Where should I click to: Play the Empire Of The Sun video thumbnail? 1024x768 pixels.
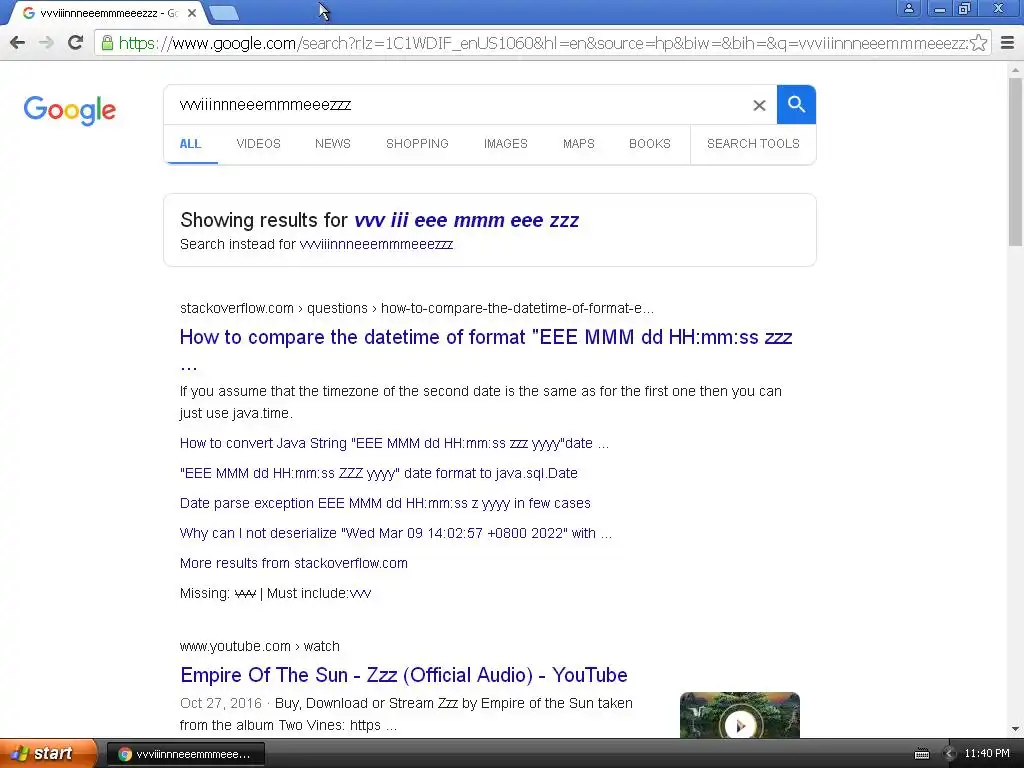(x=739, y=716)
